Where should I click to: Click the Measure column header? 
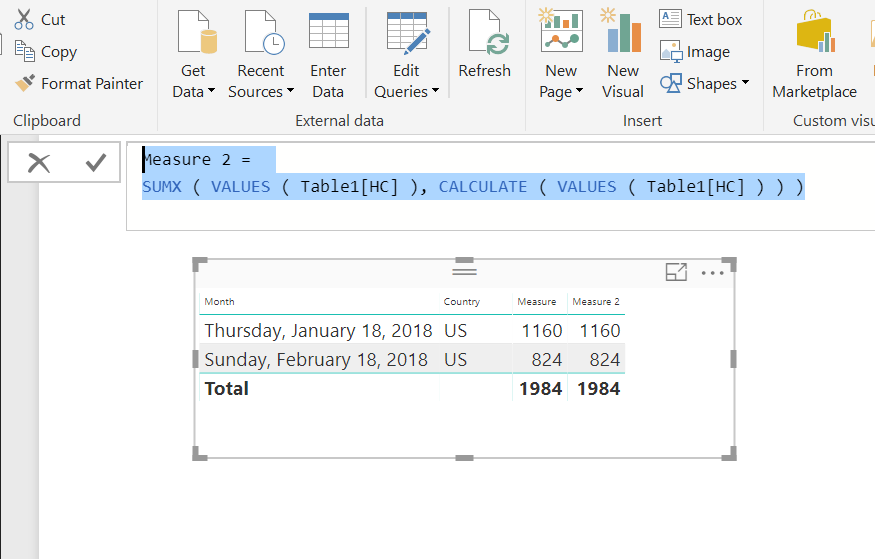tap(536, 301)
